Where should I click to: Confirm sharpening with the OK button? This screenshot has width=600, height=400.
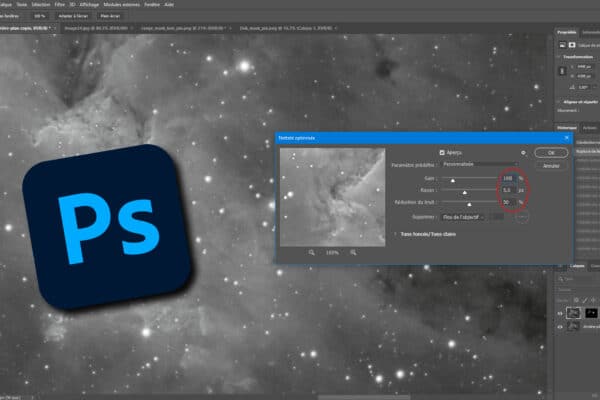(551, 153)
